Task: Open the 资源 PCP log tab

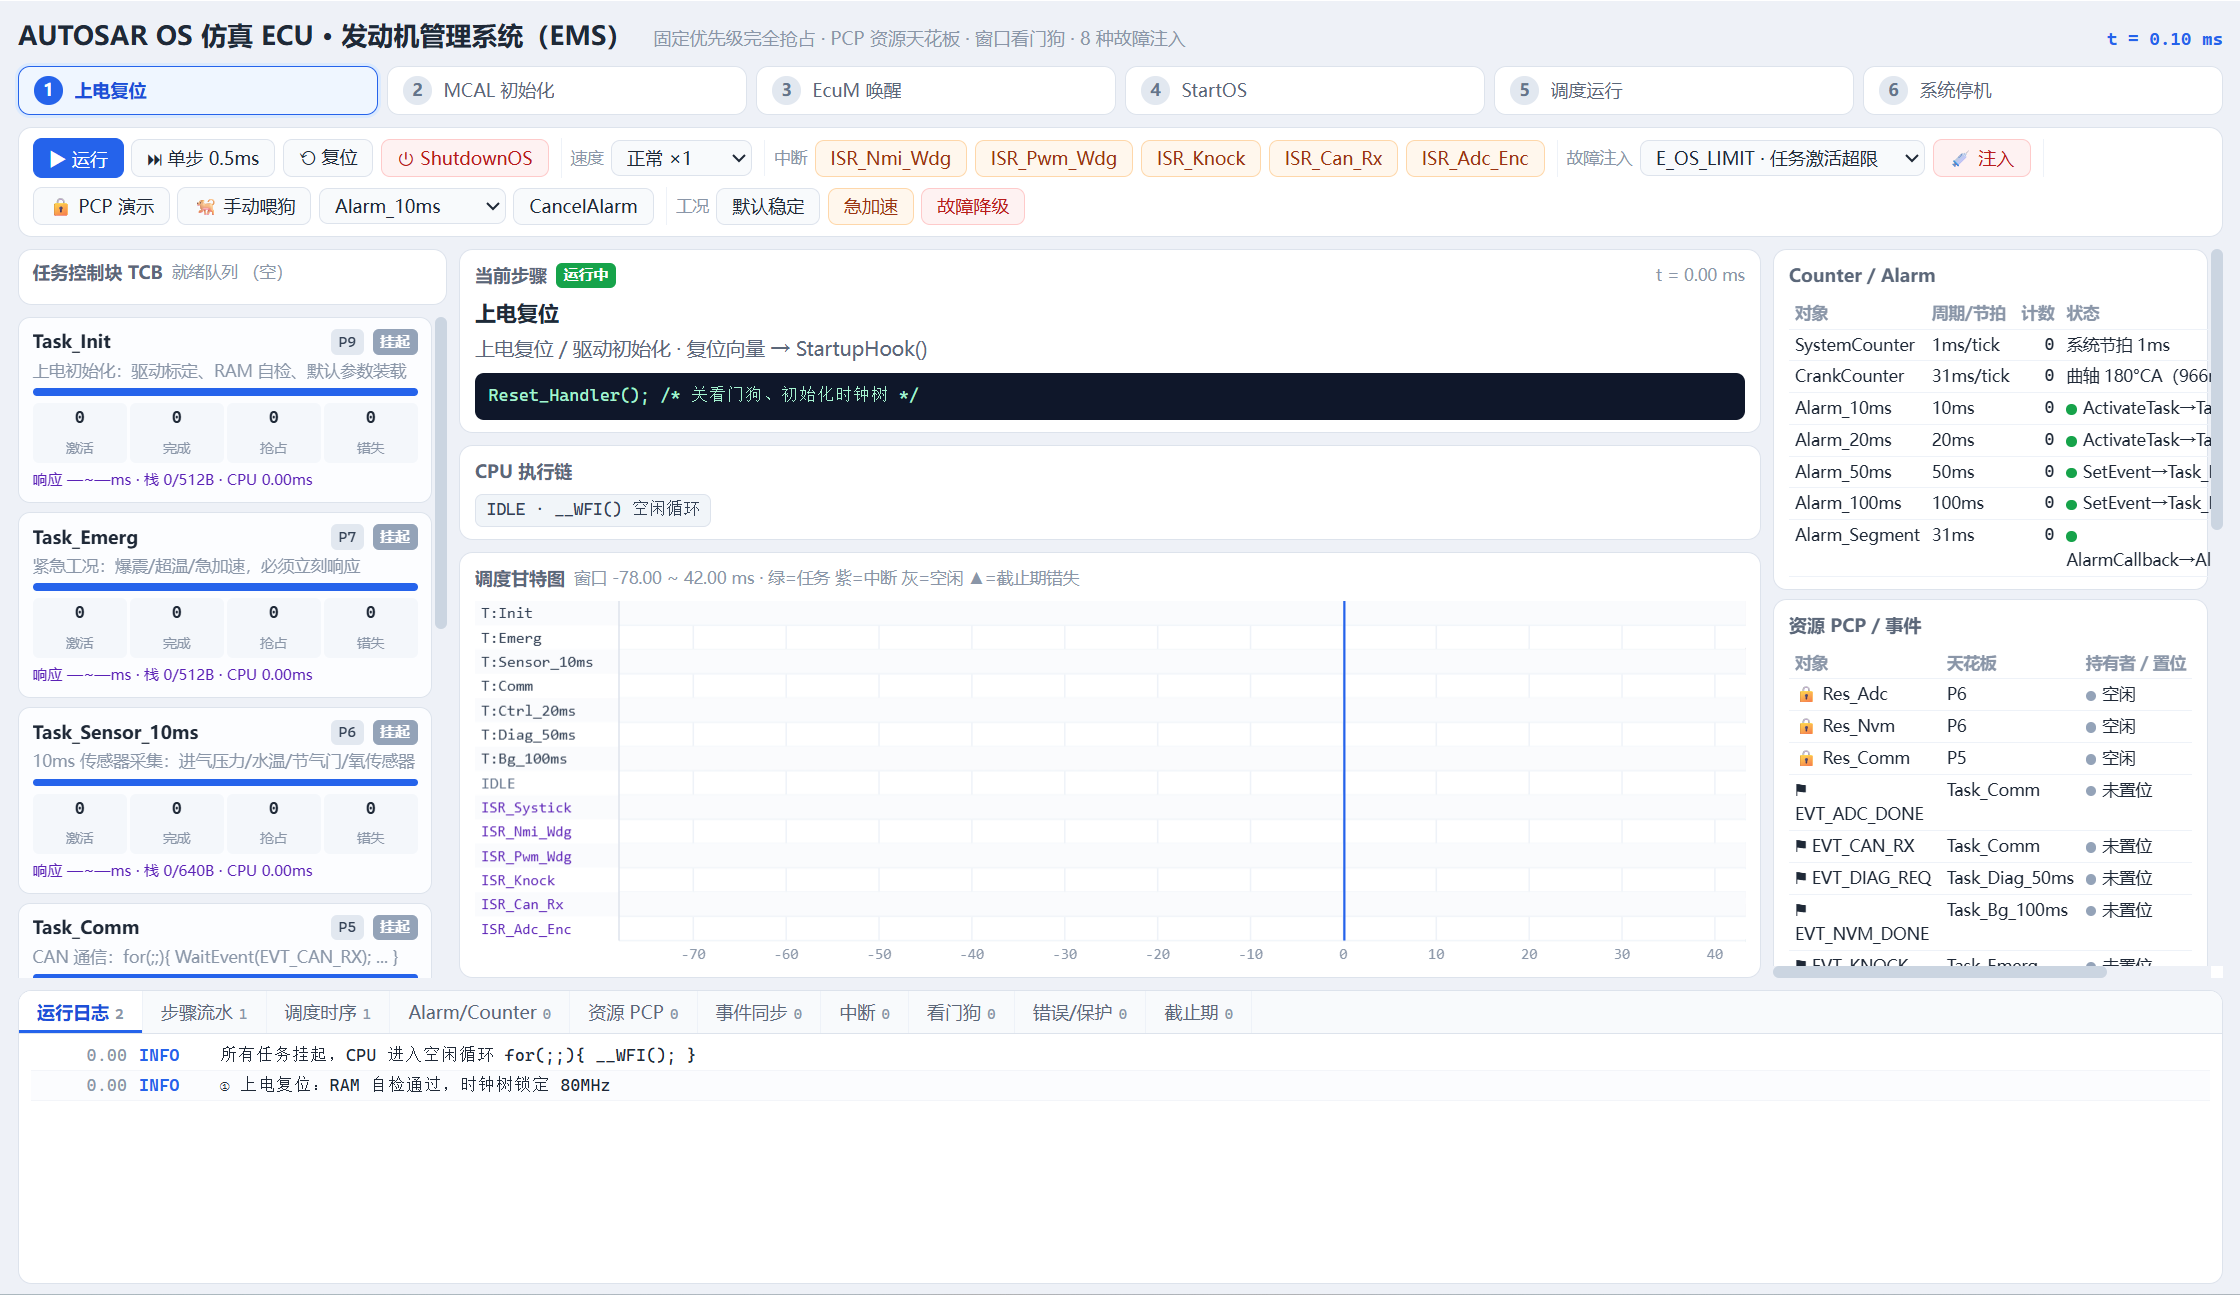Action: (x=633, y=1013)
